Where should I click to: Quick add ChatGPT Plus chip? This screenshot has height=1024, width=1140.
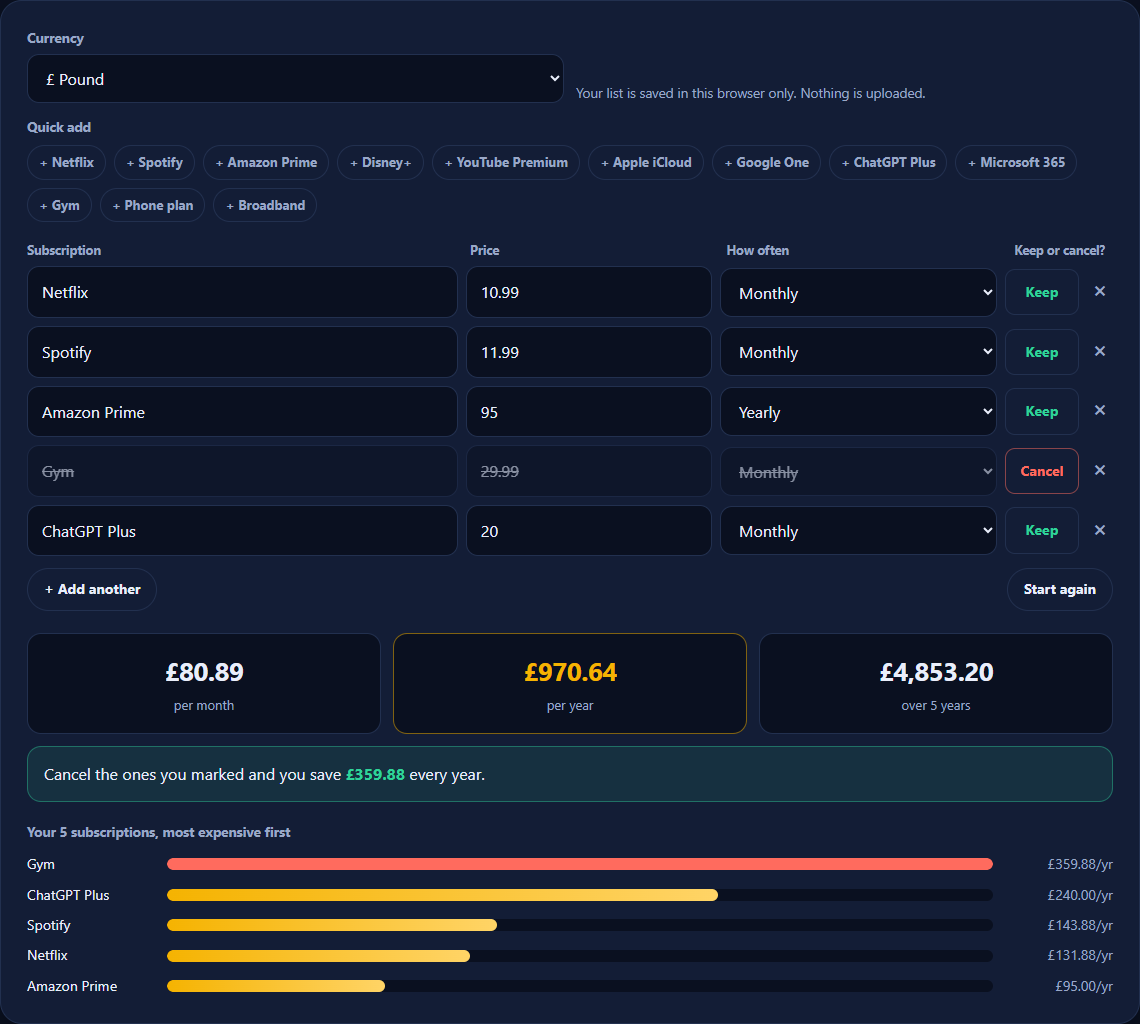888,162
